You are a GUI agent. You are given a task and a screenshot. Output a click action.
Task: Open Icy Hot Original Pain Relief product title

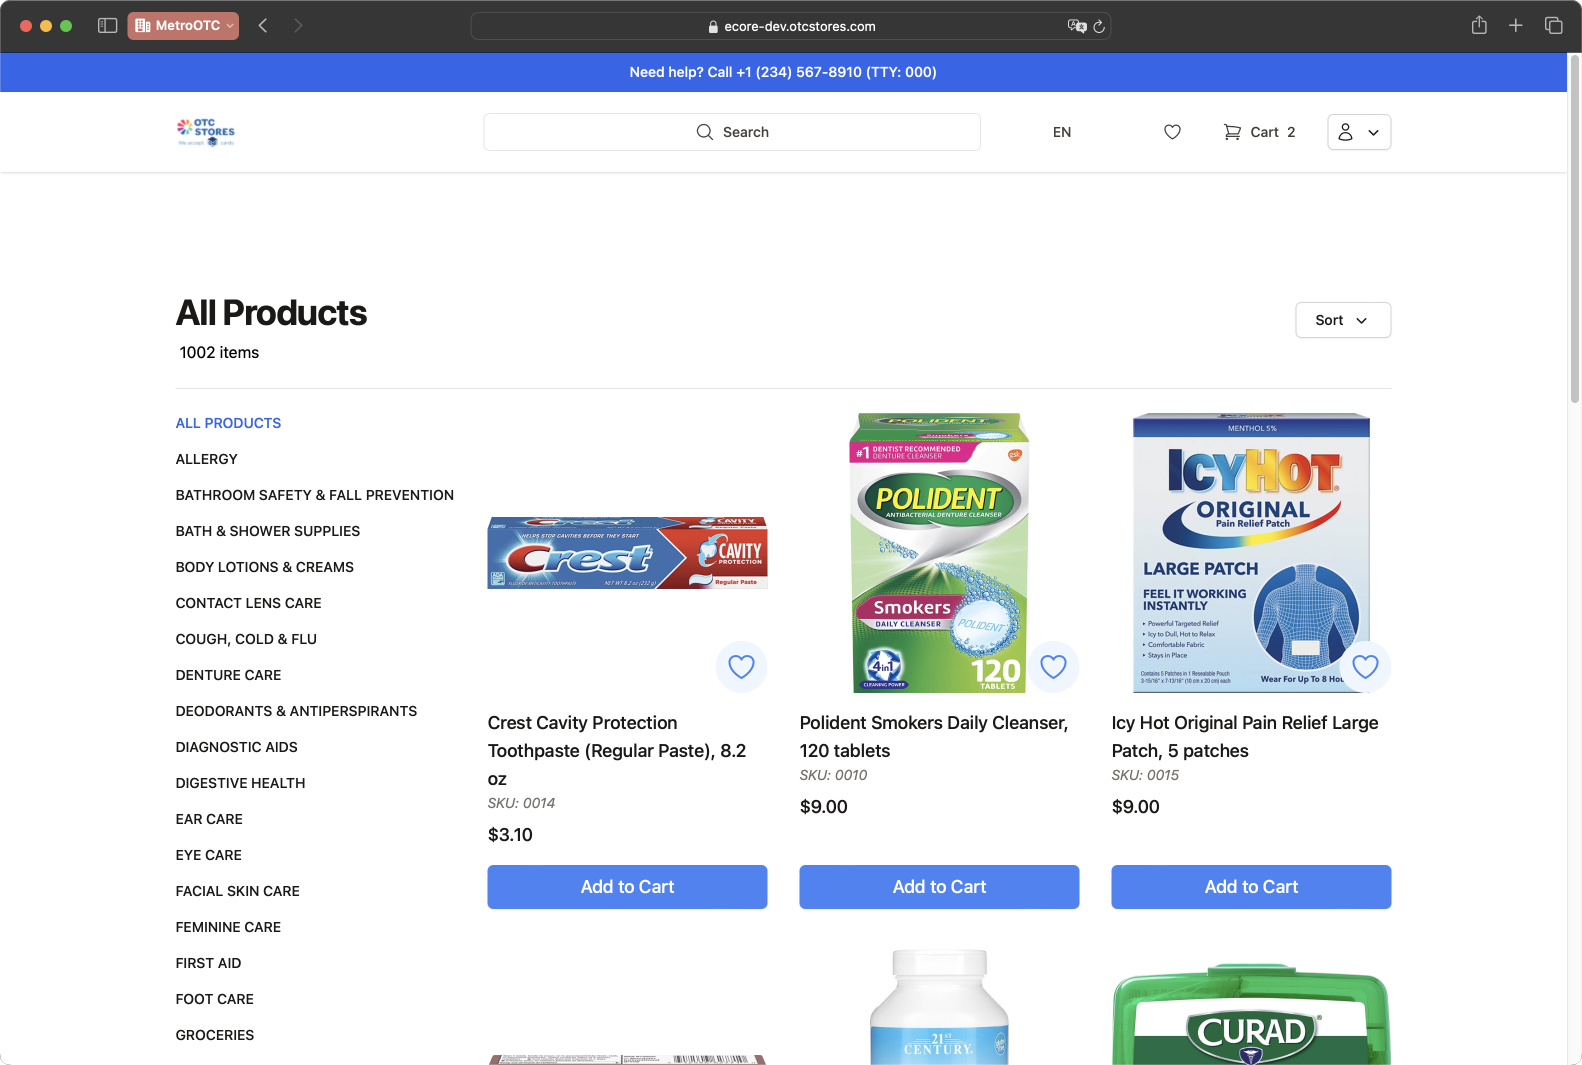pyautogui.click(x=1245, y=737)
